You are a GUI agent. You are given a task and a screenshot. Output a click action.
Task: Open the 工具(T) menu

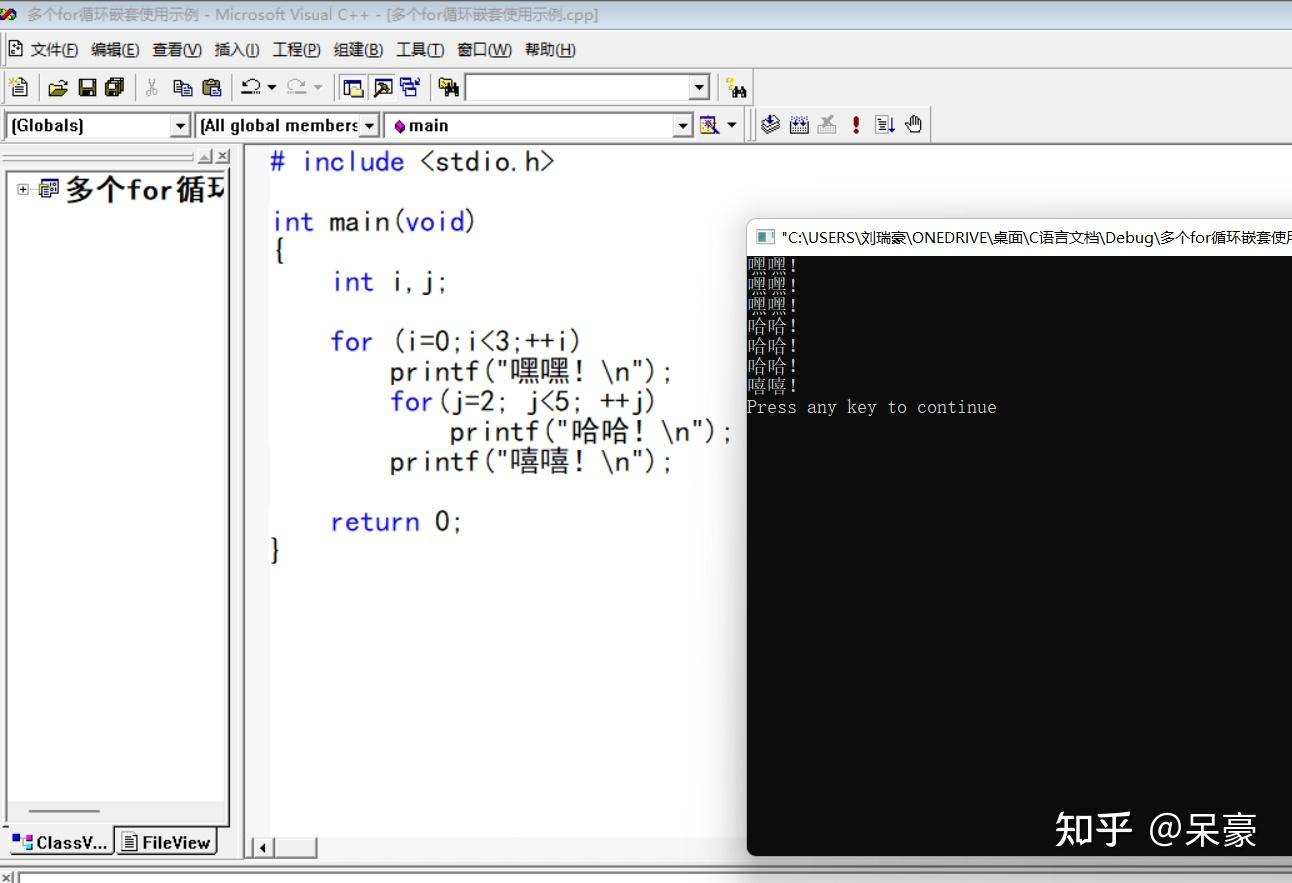click(x=420, y=50)
